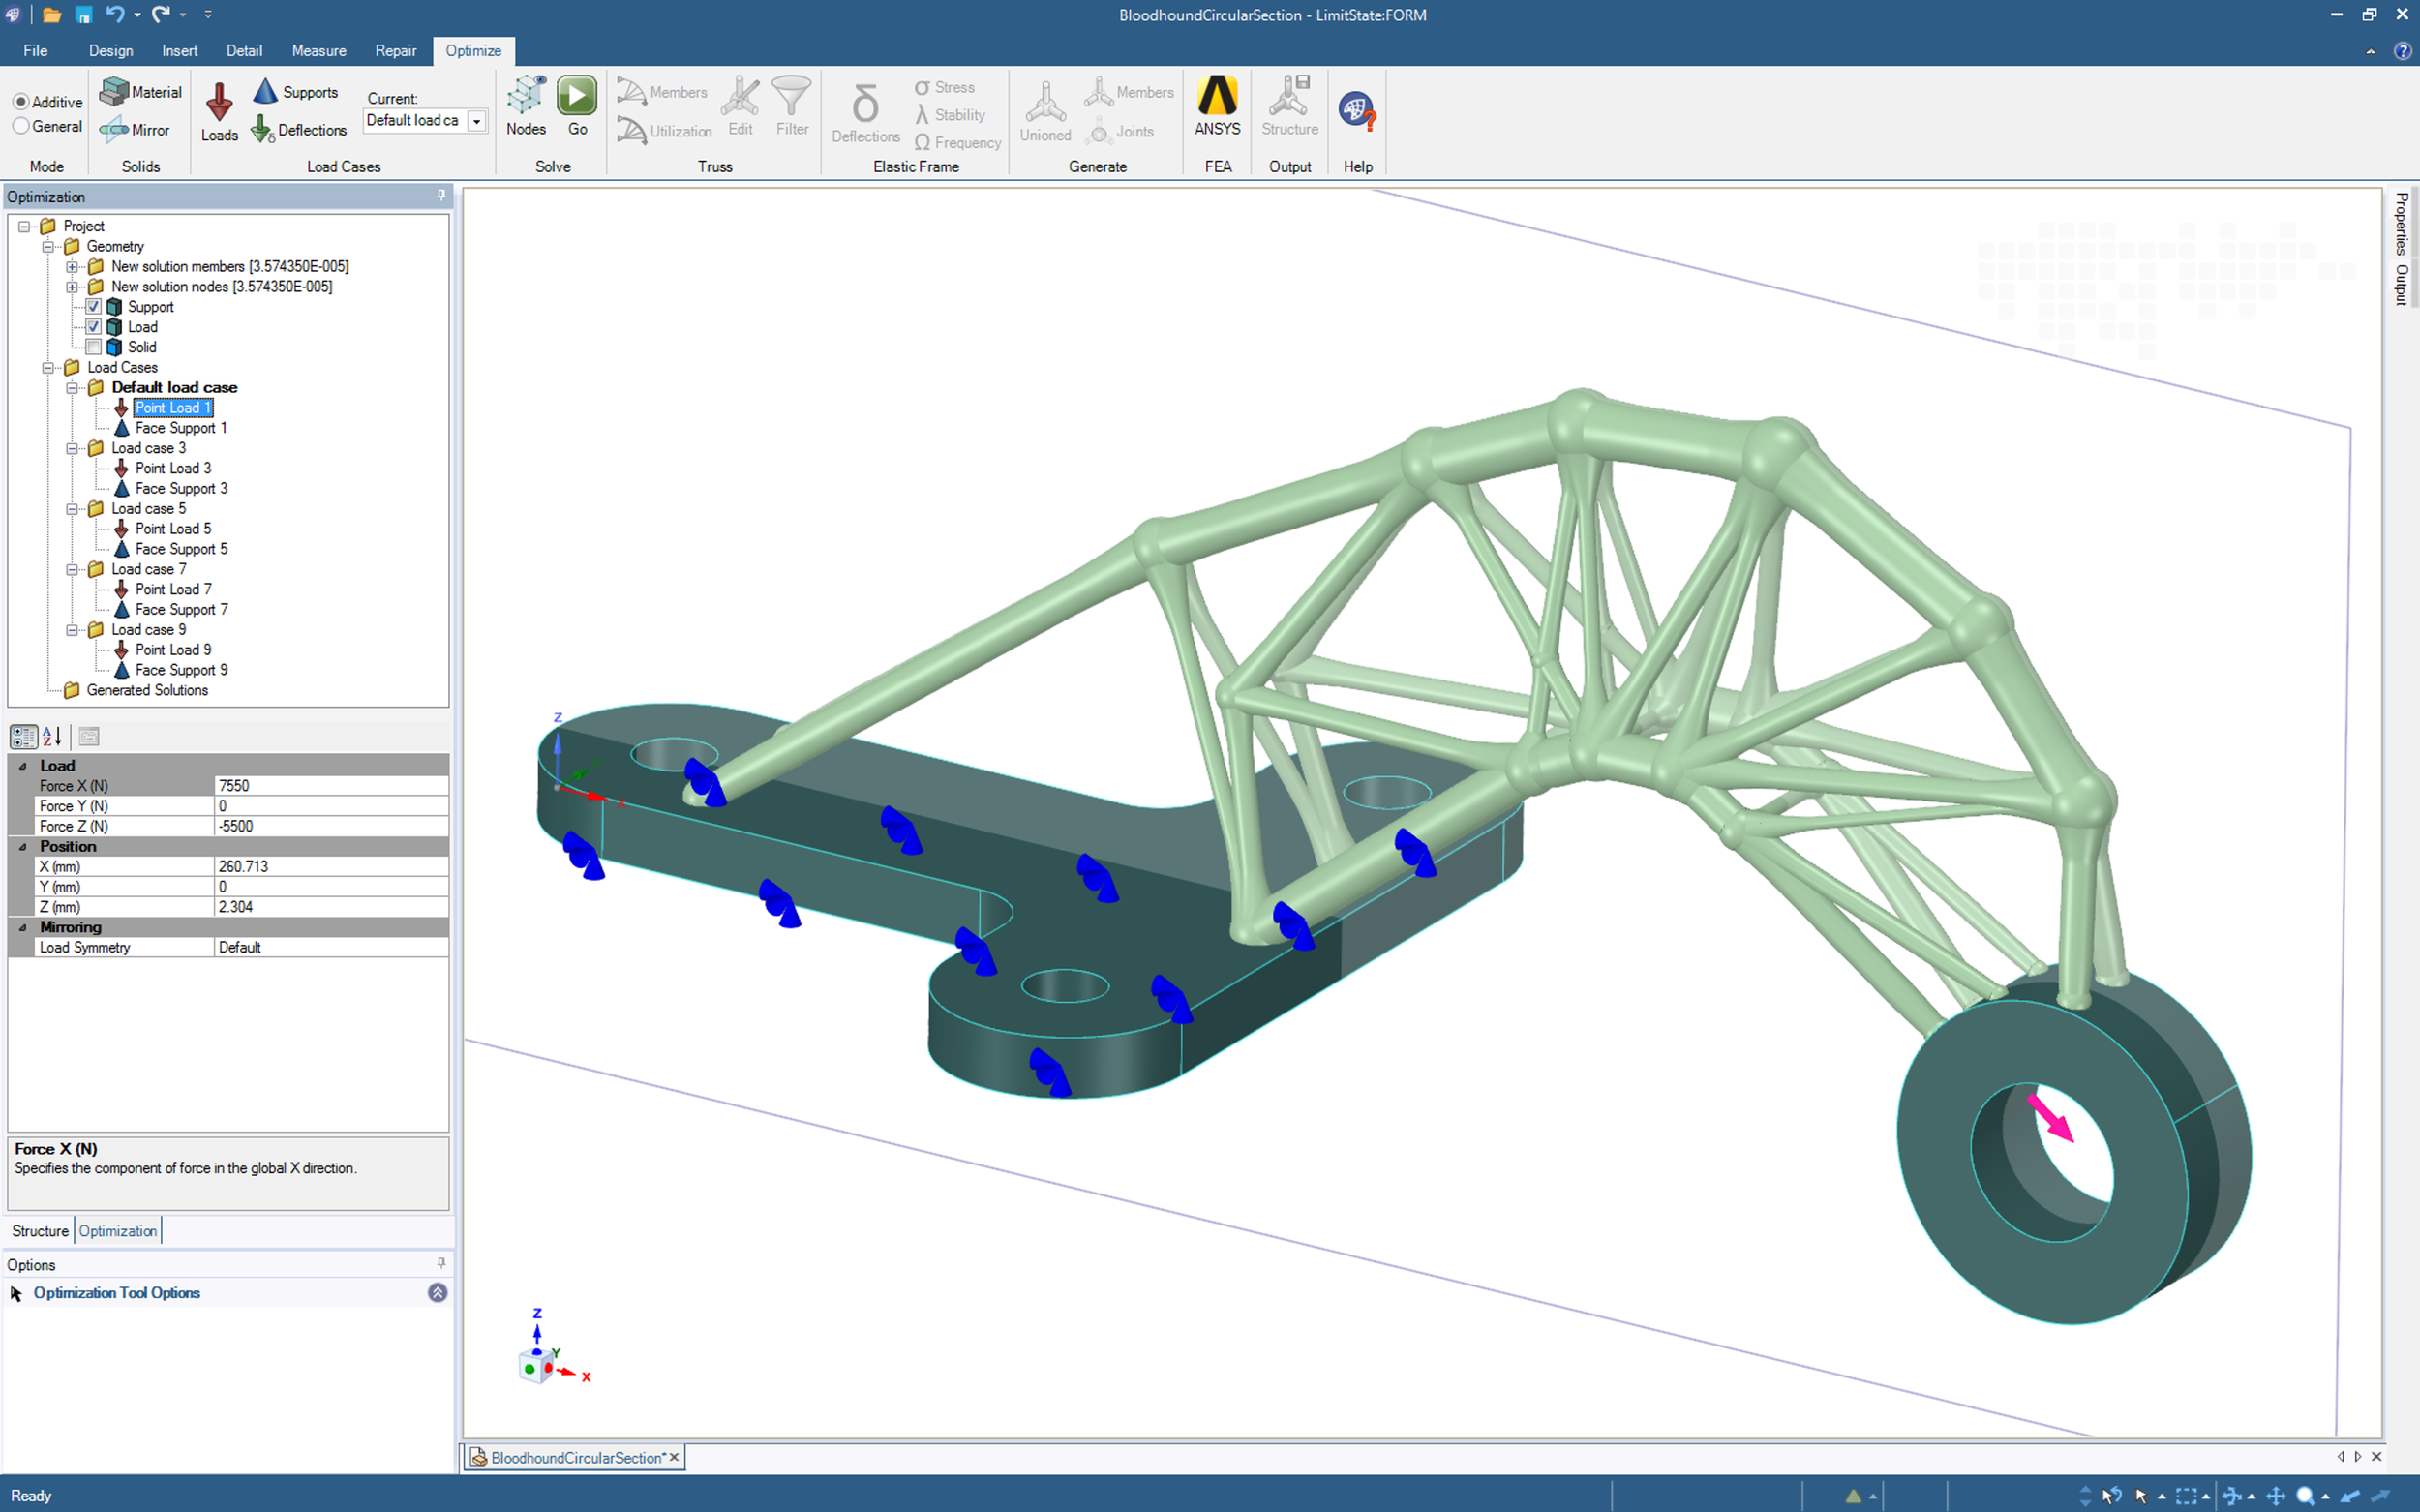
Task: Select Face Support 1 in tree
Action: (181, 428)
